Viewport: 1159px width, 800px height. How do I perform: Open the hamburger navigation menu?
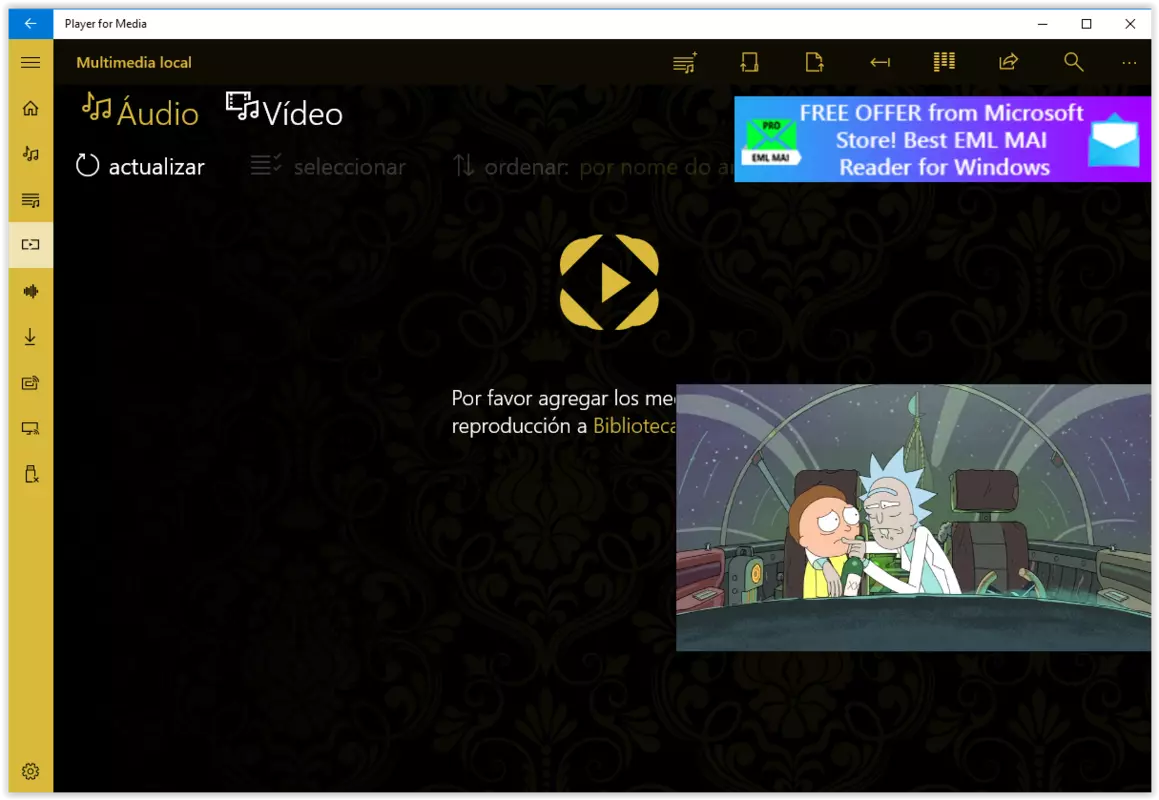30,63
